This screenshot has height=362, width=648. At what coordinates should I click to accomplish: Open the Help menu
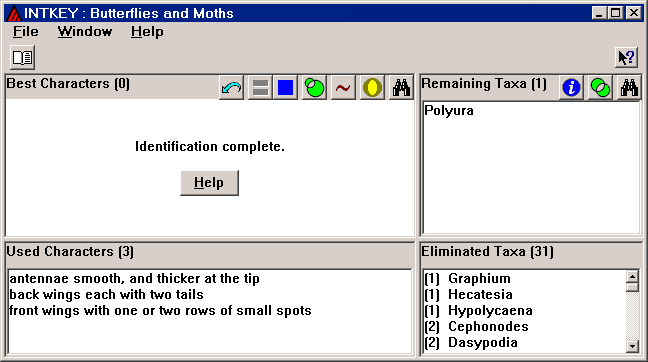[147, 32]
